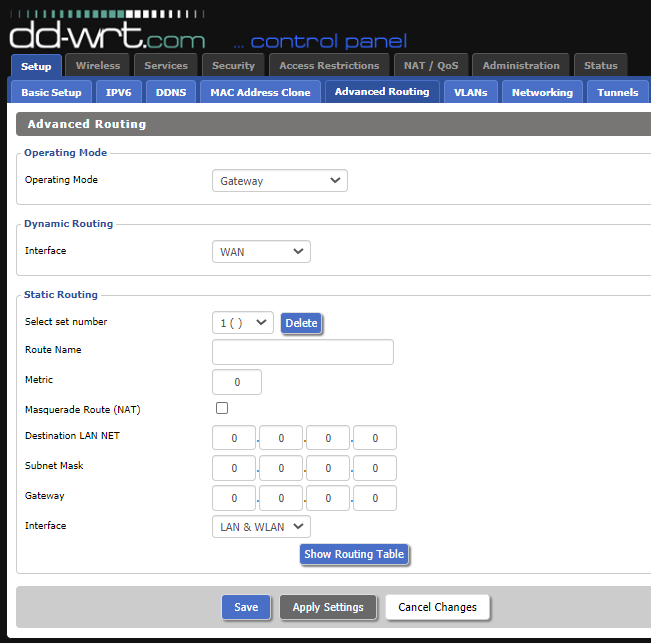The height and width of the screenshot is (643, 651).
Task: Click the "Masquerade Route (NAT)" label
Action: (x=83, y=409)
